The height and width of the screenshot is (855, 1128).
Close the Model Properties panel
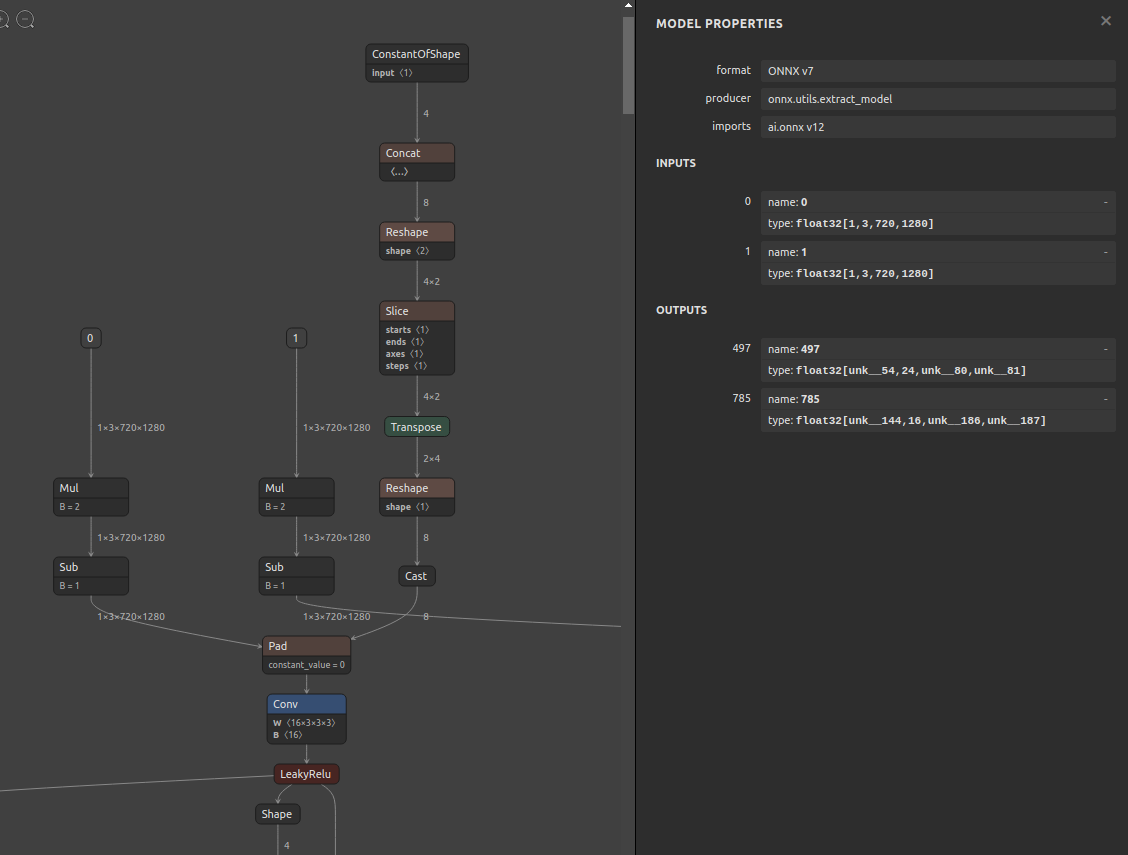[x=1106, y=21]
